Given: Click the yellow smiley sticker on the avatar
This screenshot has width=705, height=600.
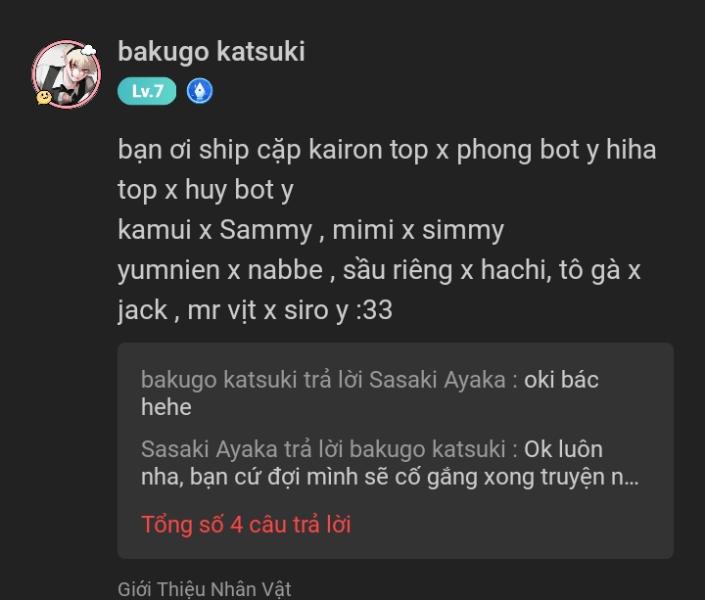Looking at the screenshot, I should [44, 97].
